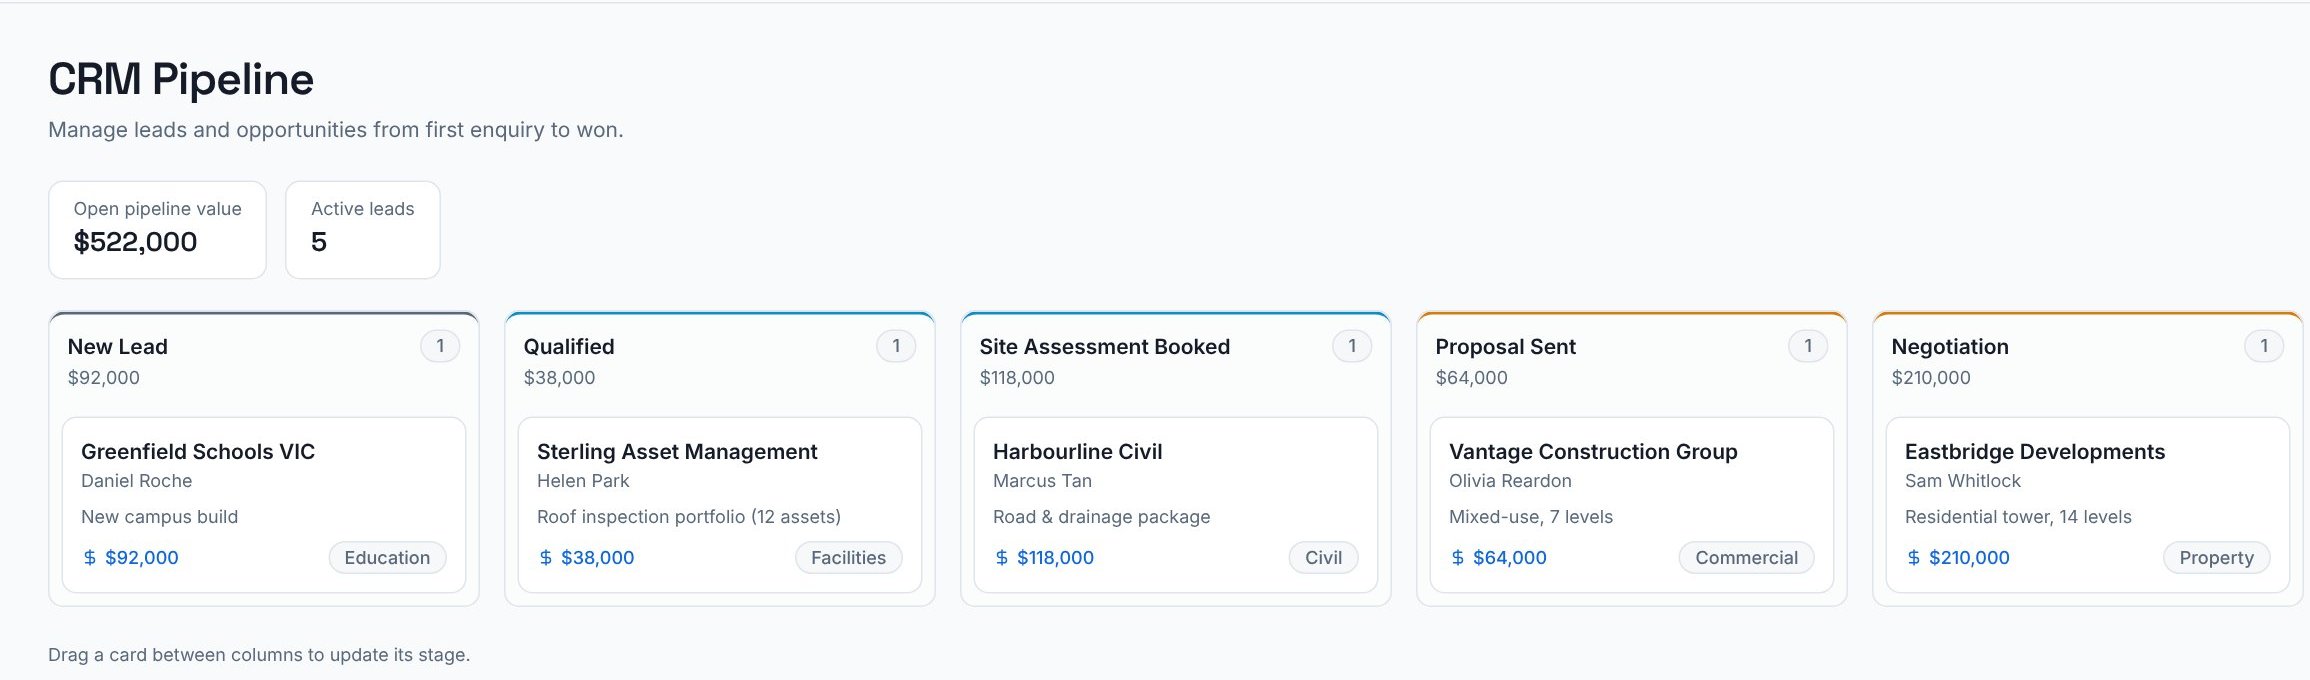
Task: Click the CRM Pipeline page heading
Action: pyautogui.click(x=181, y=79)
